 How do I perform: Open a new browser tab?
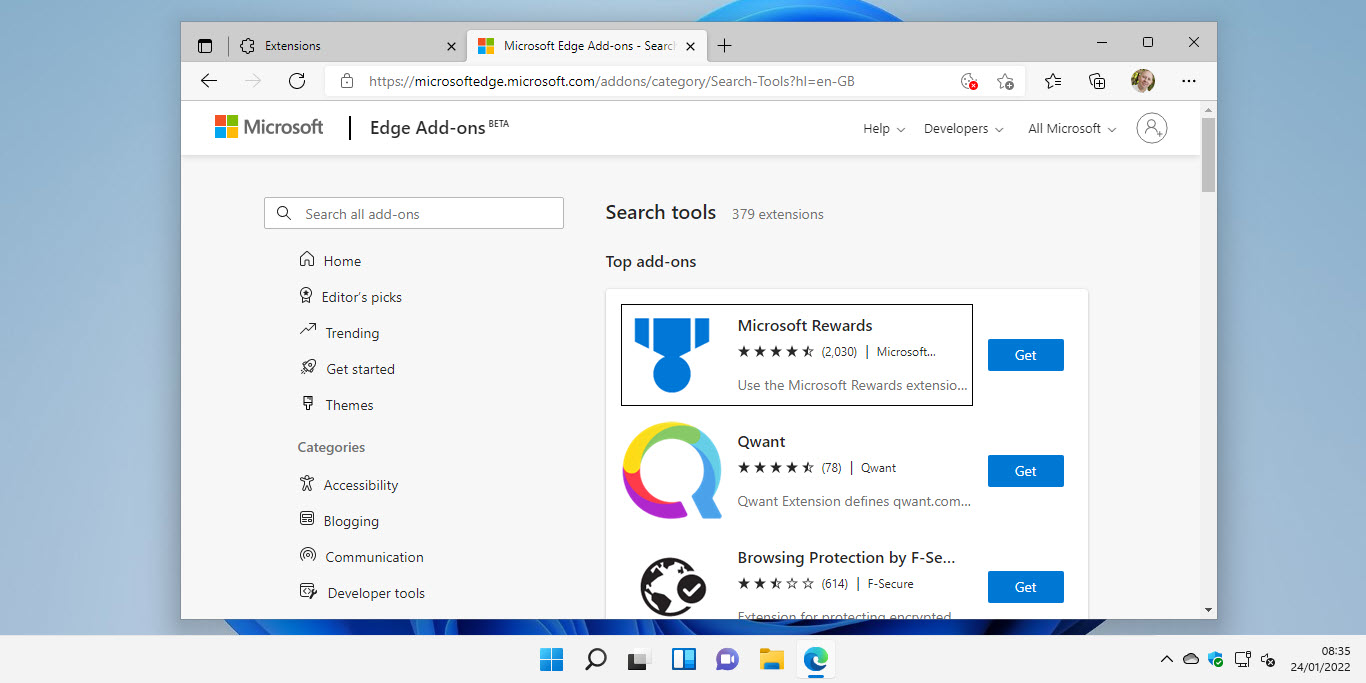click(x=724, y=45)
